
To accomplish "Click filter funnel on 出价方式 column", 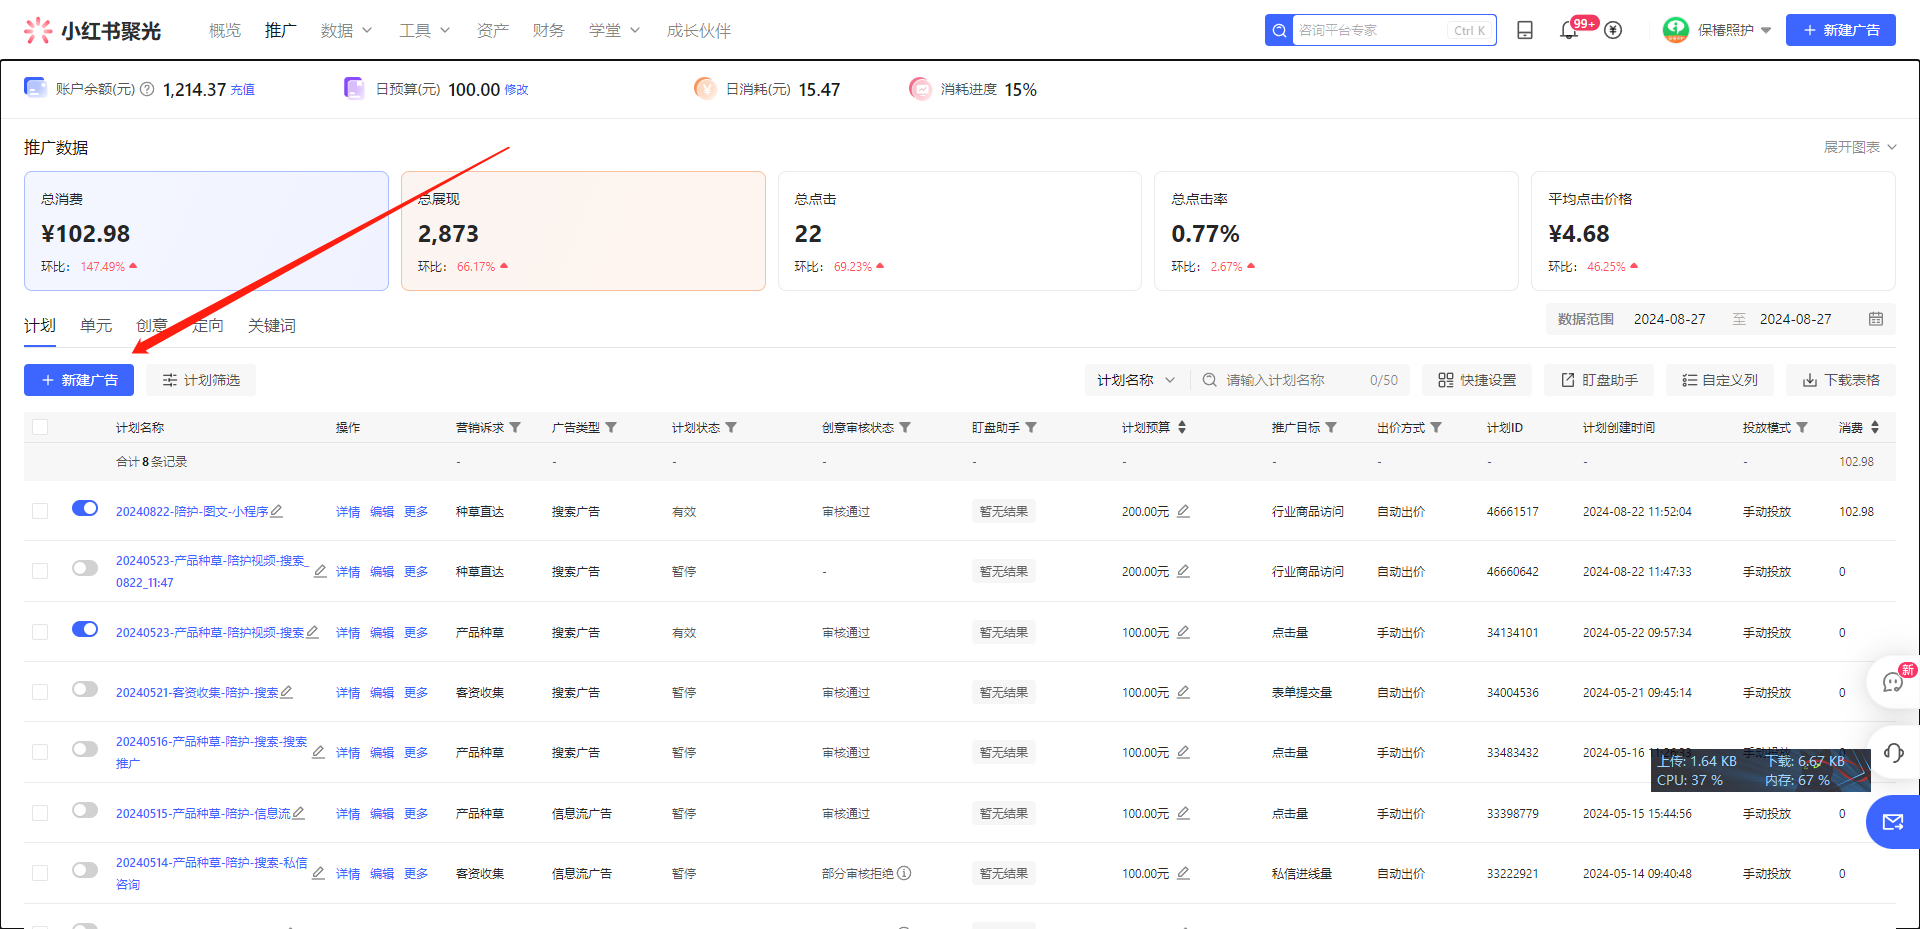I will [1436, 427].
